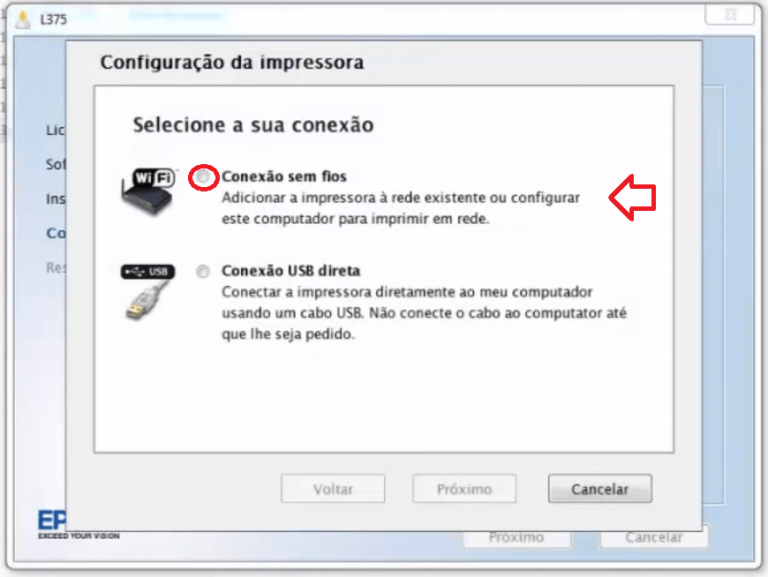Click the background window's Próximo button
This screenshot has height=577, width=768.
[x=517, y=538]
